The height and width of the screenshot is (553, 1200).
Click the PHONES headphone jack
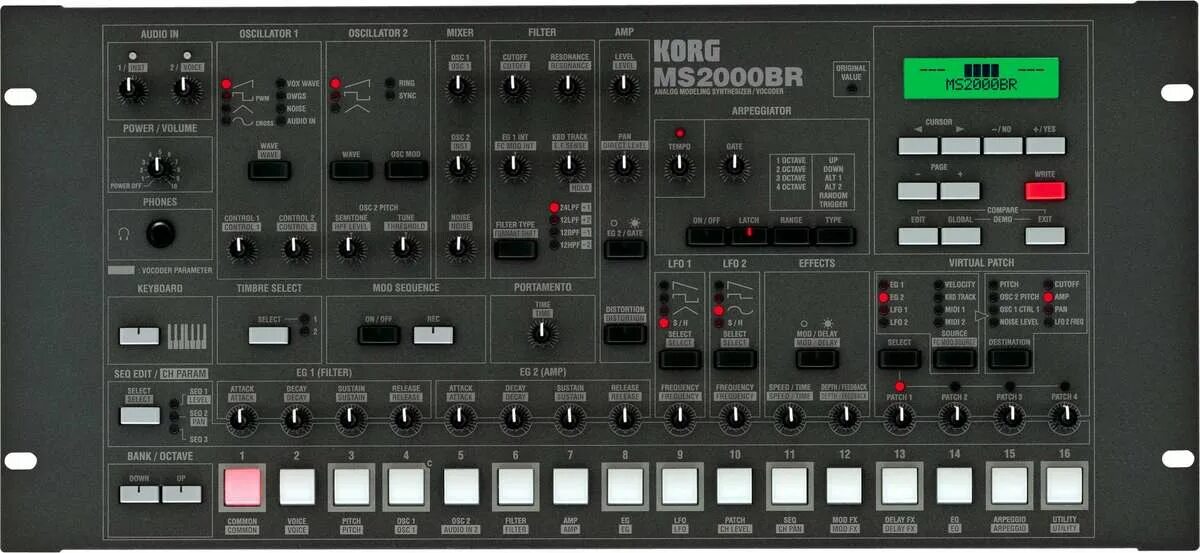point(160,234)
